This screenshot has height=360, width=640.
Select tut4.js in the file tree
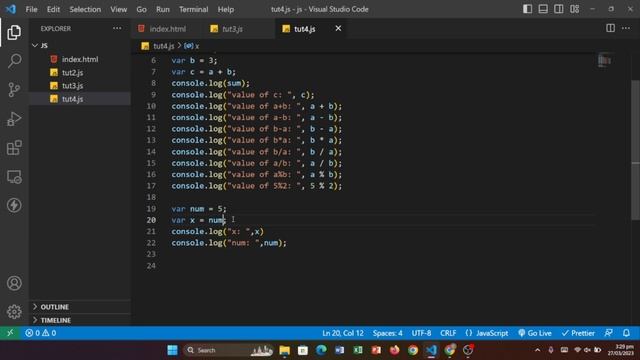pyautogui.click(x=80, y=99)
